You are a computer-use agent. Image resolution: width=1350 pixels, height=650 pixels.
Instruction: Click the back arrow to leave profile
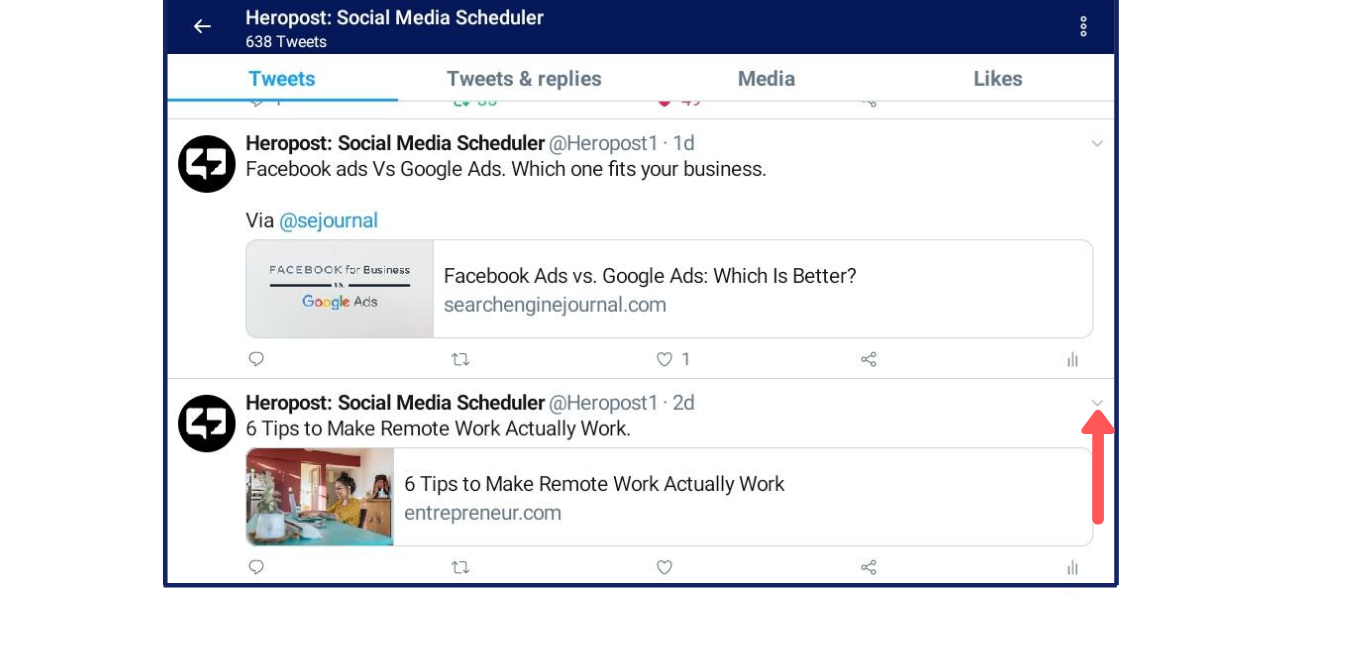[x=203, y=26]
